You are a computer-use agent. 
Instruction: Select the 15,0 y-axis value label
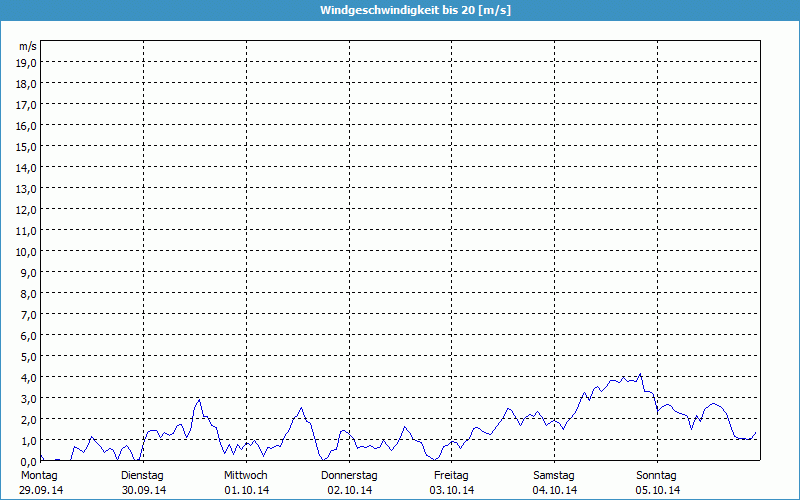click(27, 146)
